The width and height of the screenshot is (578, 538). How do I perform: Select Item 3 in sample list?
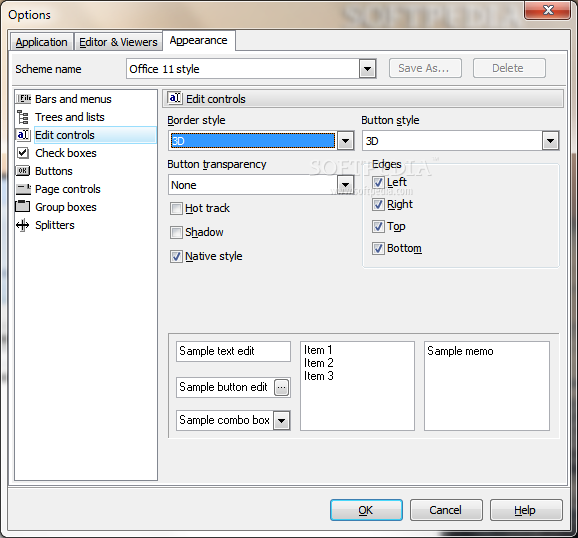coord(318,376)
